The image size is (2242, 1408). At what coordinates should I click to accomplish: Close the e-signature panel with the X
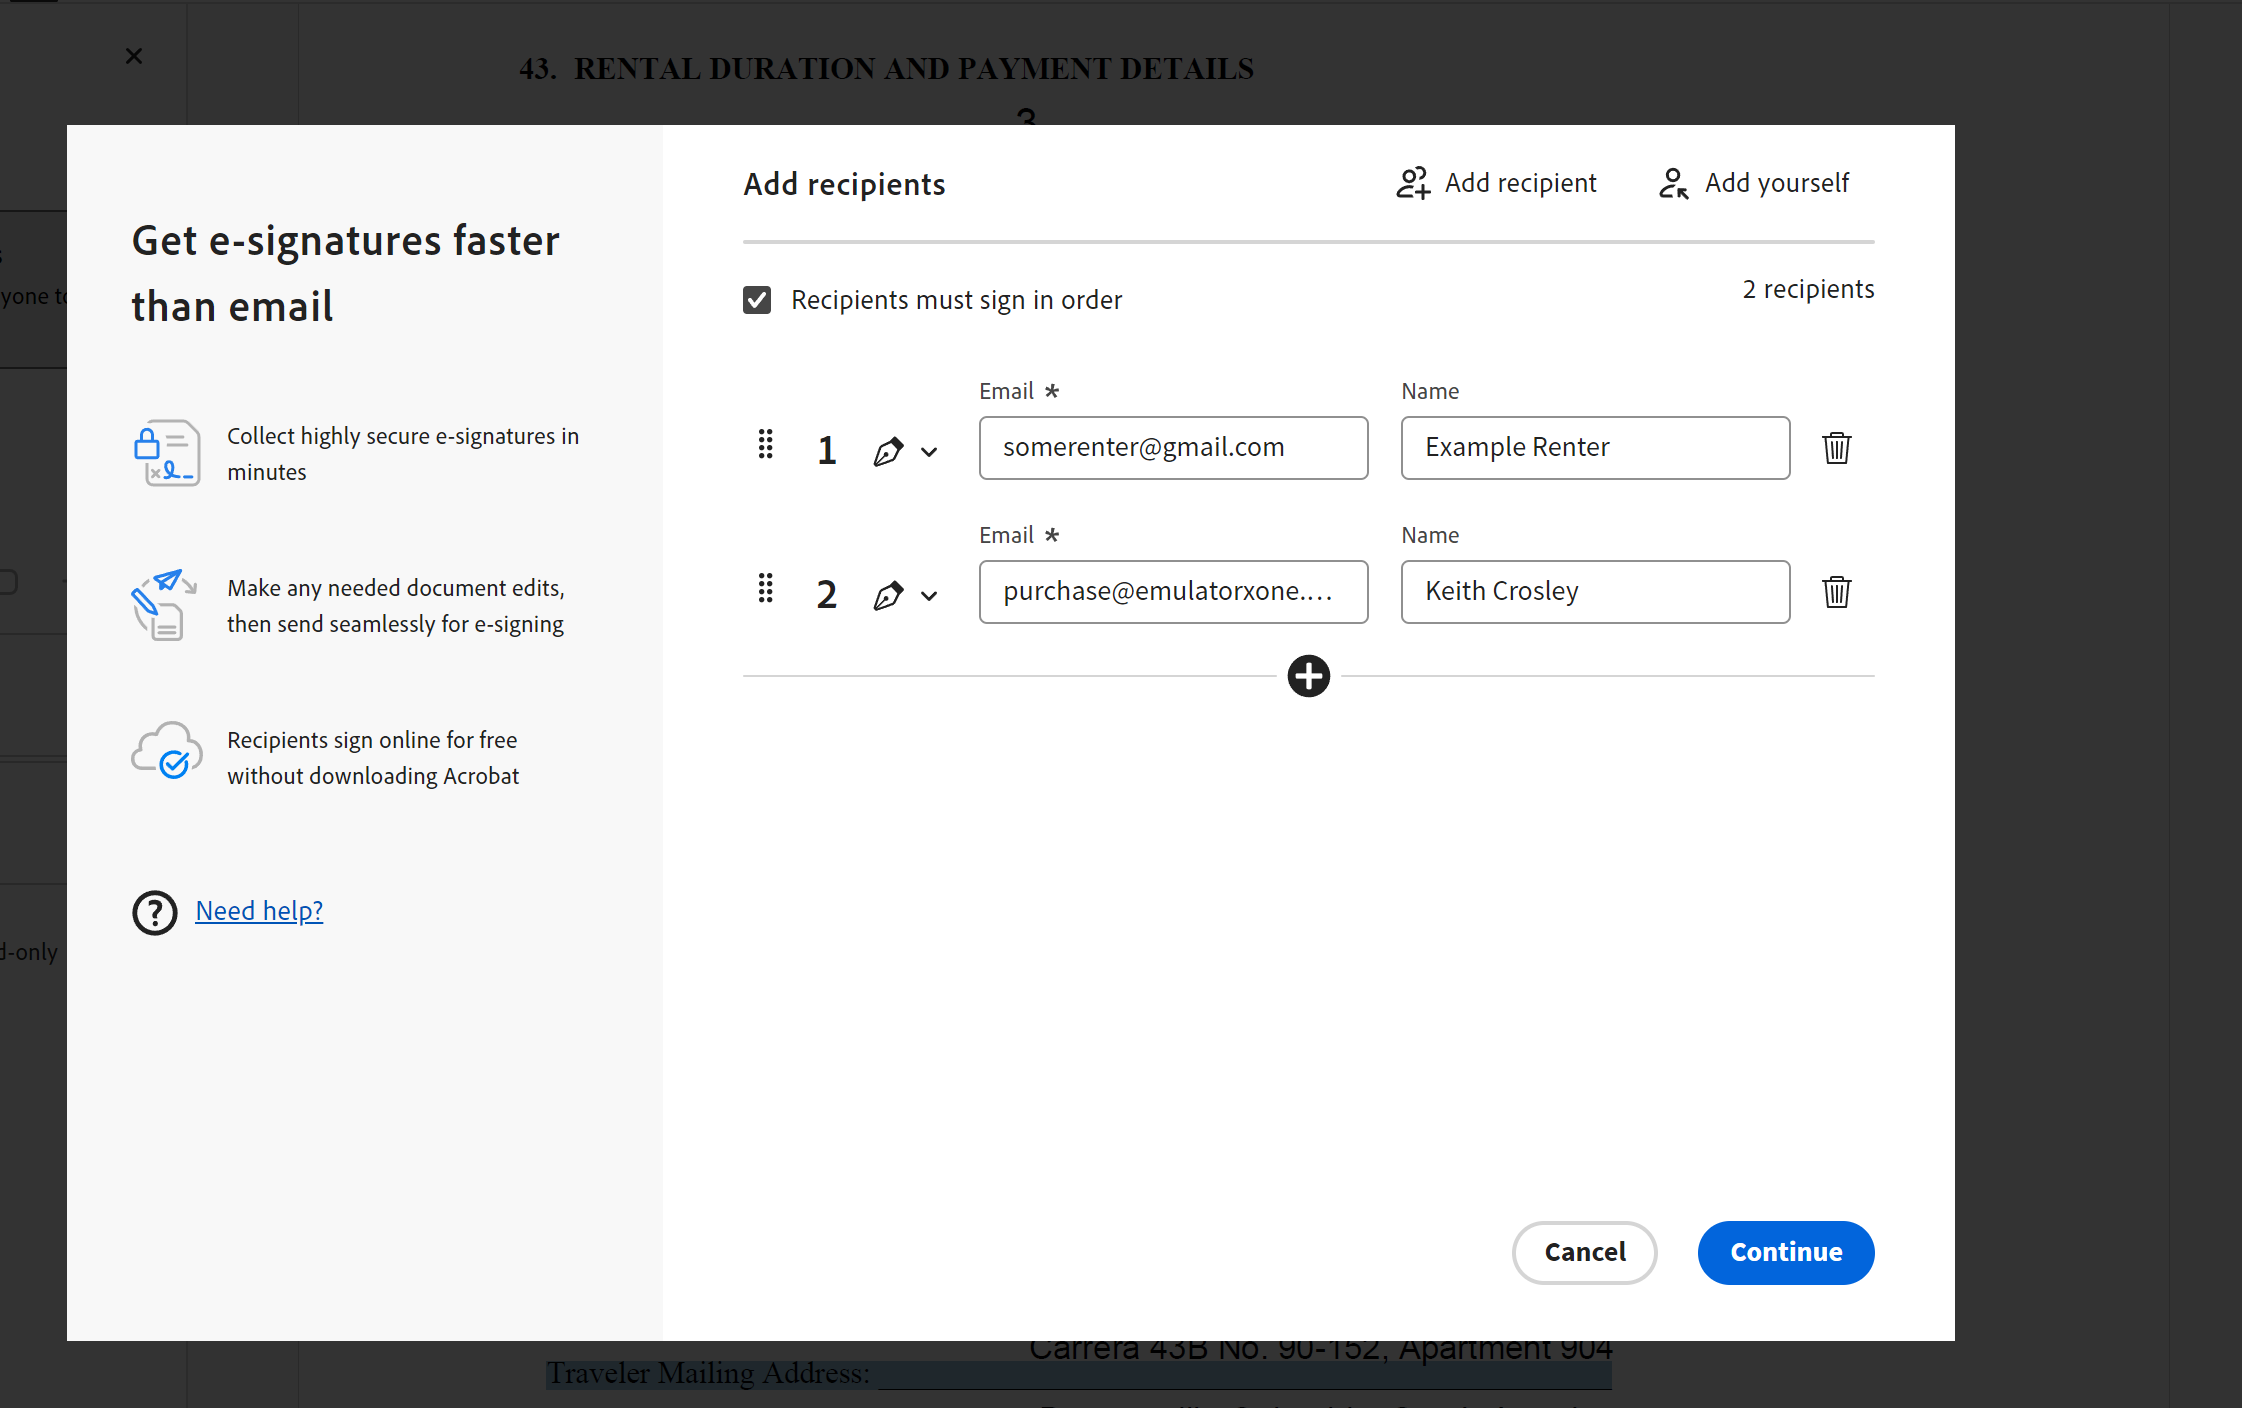tap(134, 56)
